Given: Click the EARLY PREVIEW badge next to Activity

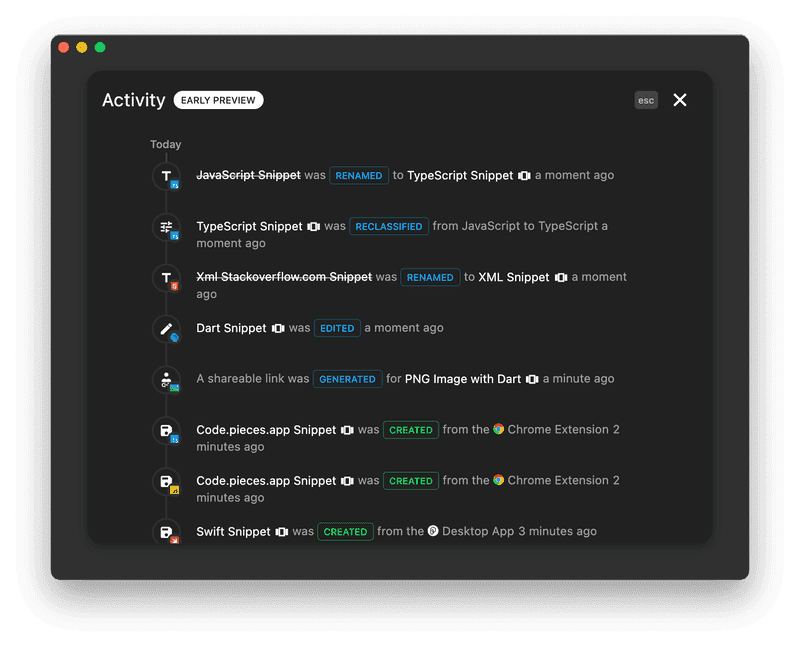Looking at the screenshot, I should click(218, 100).
